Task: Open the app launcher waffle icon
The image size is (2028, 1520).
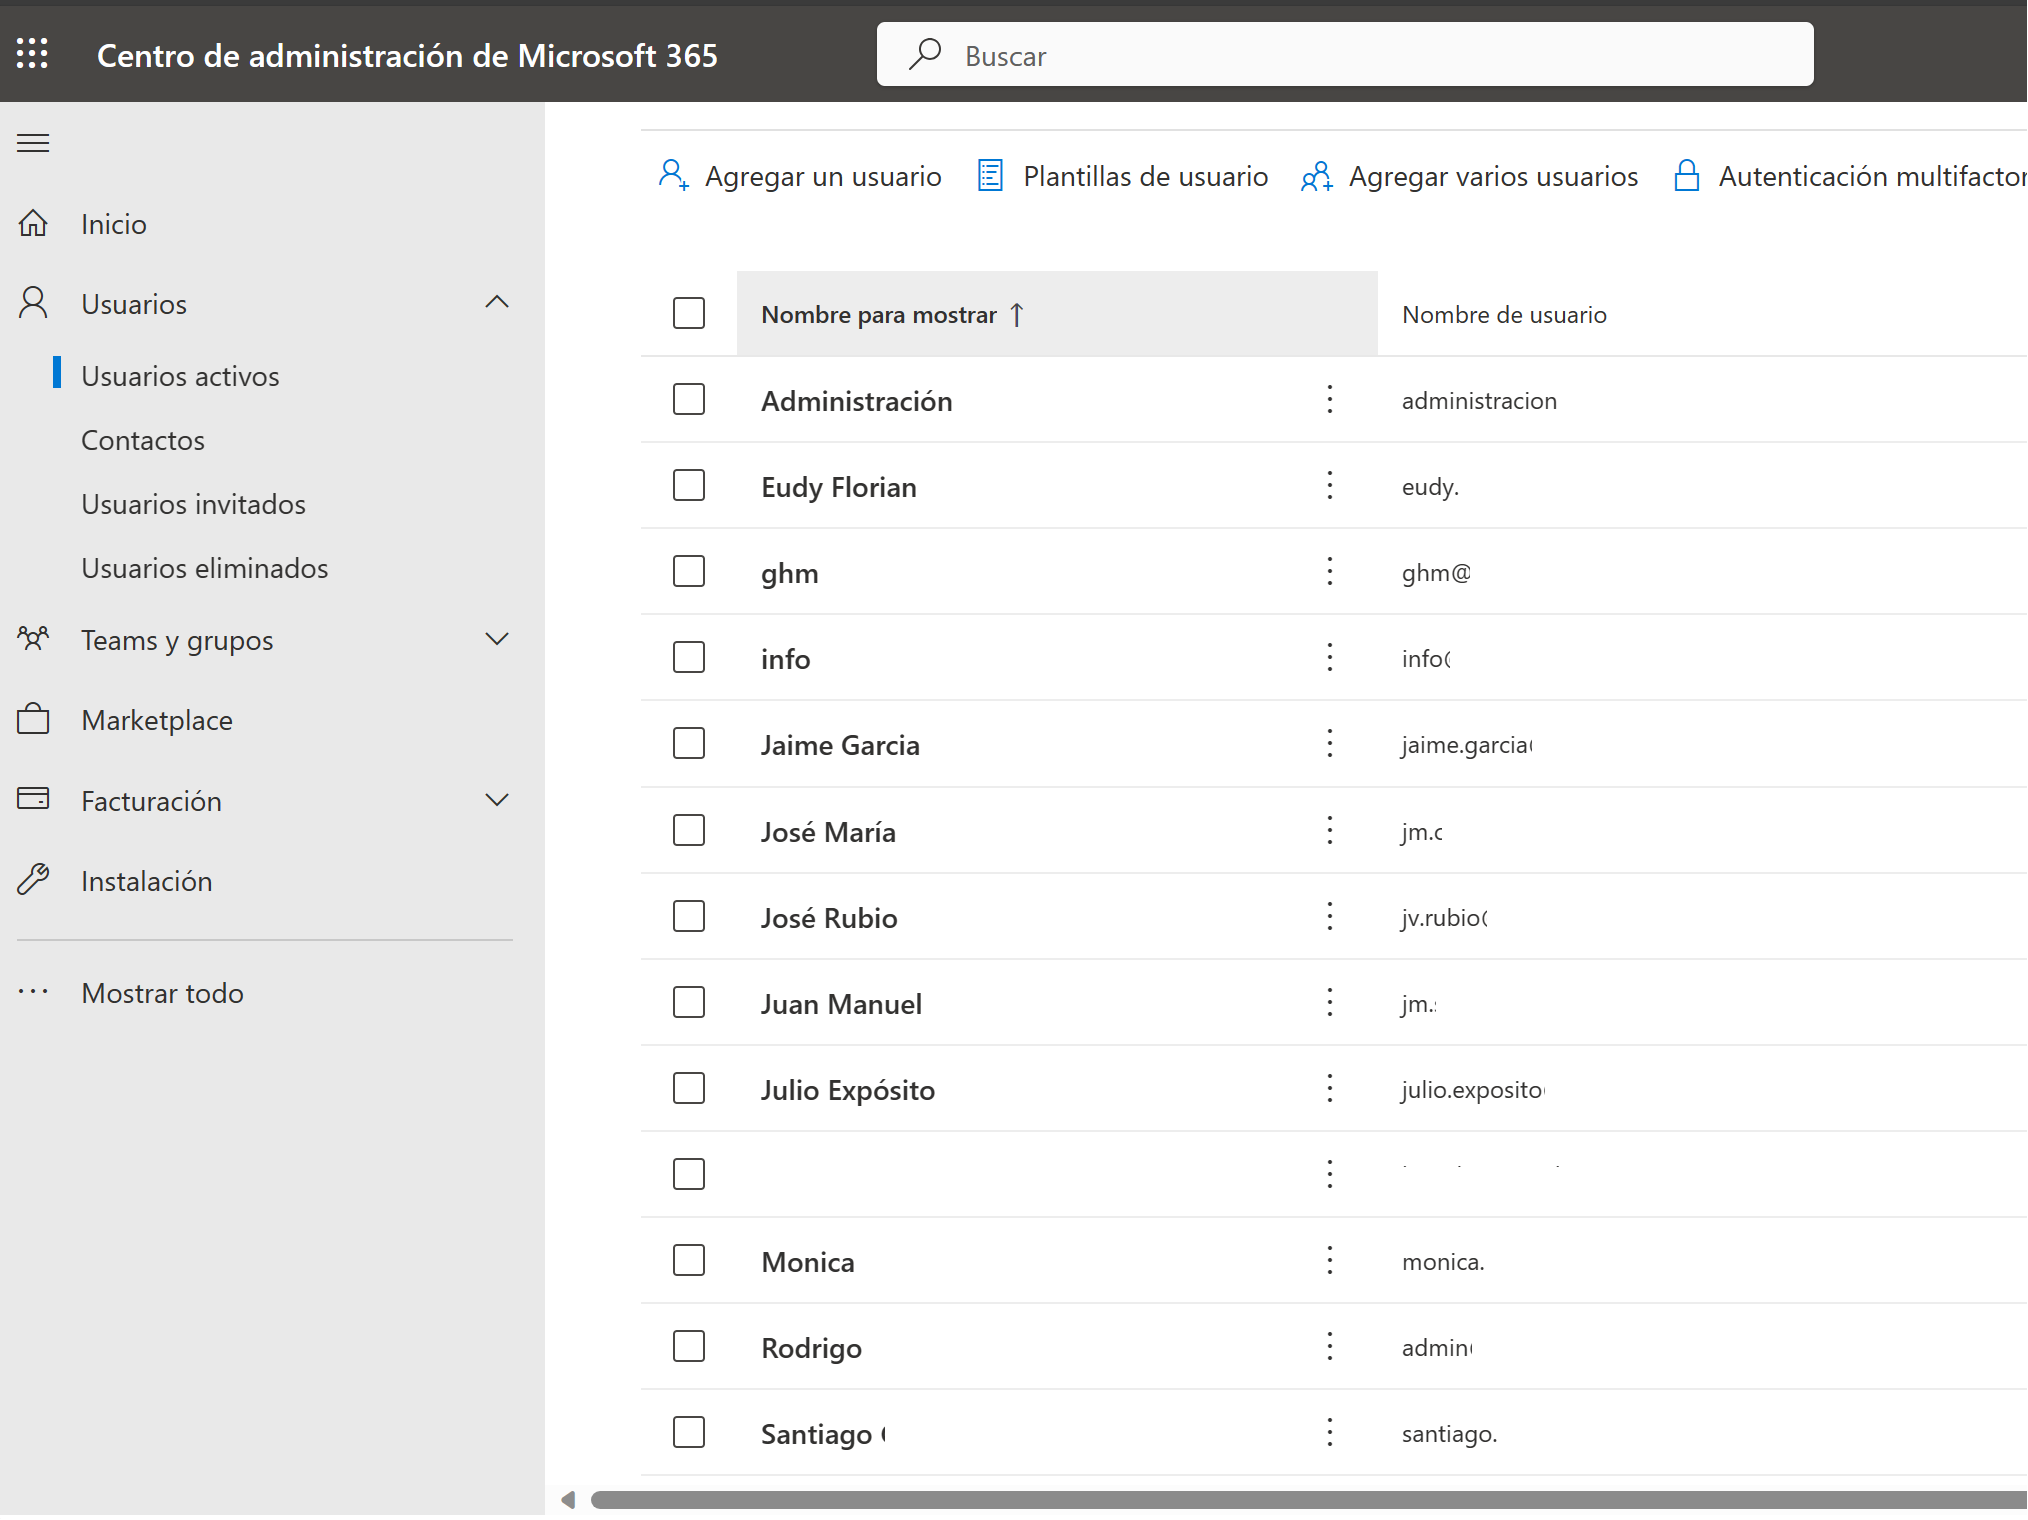Action: [32, 54]
